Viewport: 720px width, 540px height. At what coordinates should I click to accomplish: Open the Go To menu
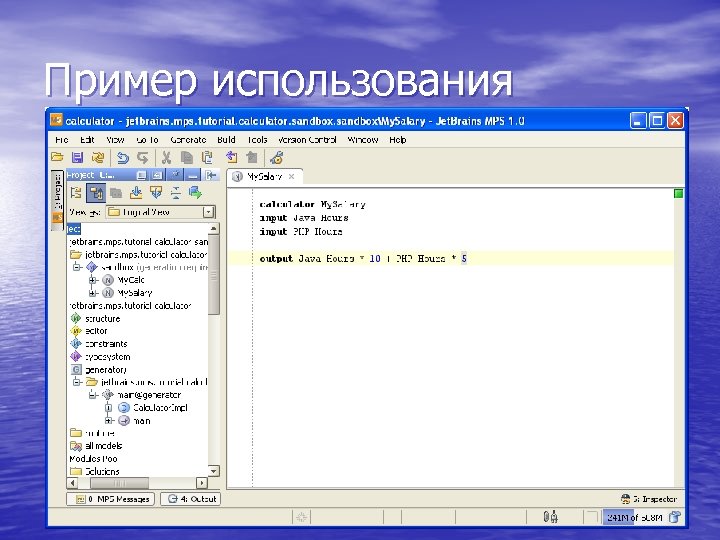pyautogui.click(x=147, y=140)
